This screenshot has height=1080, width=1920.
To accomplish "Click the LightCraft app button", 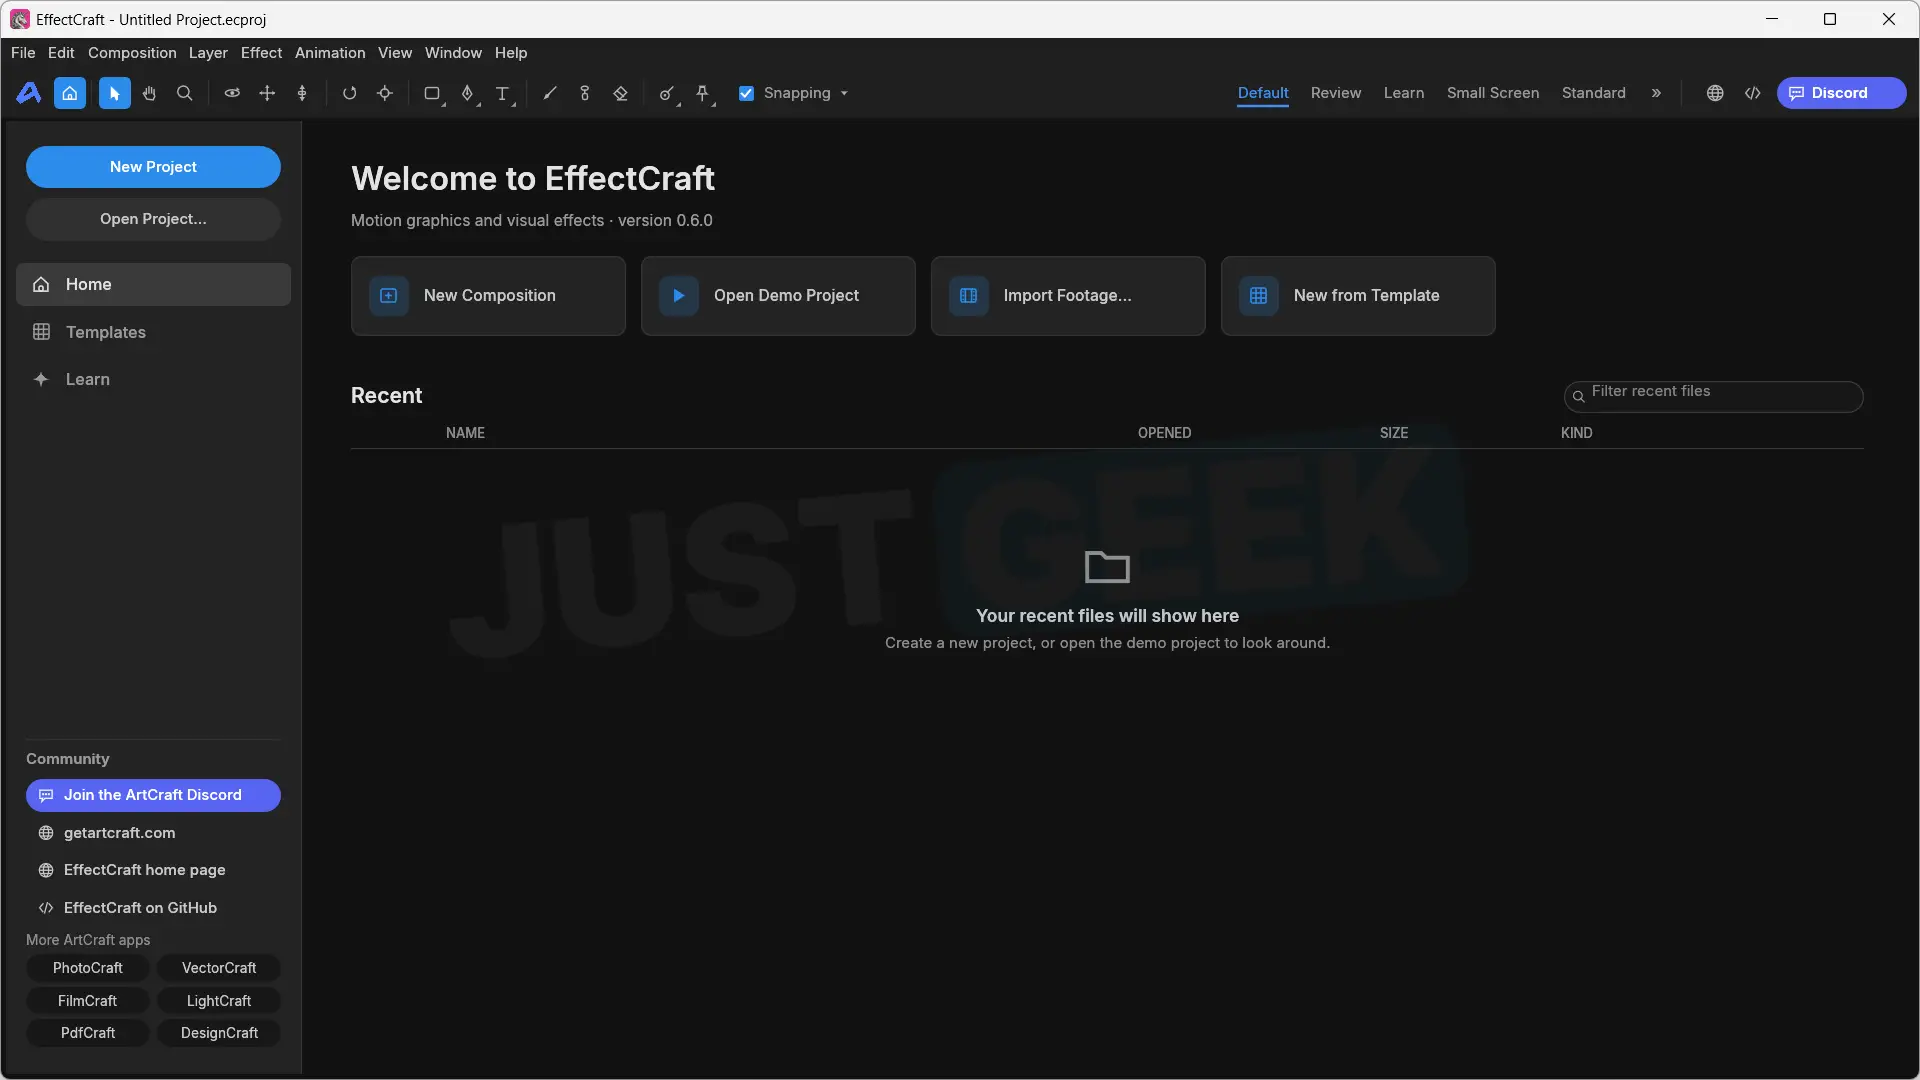I will click(x=219, y=1001).
